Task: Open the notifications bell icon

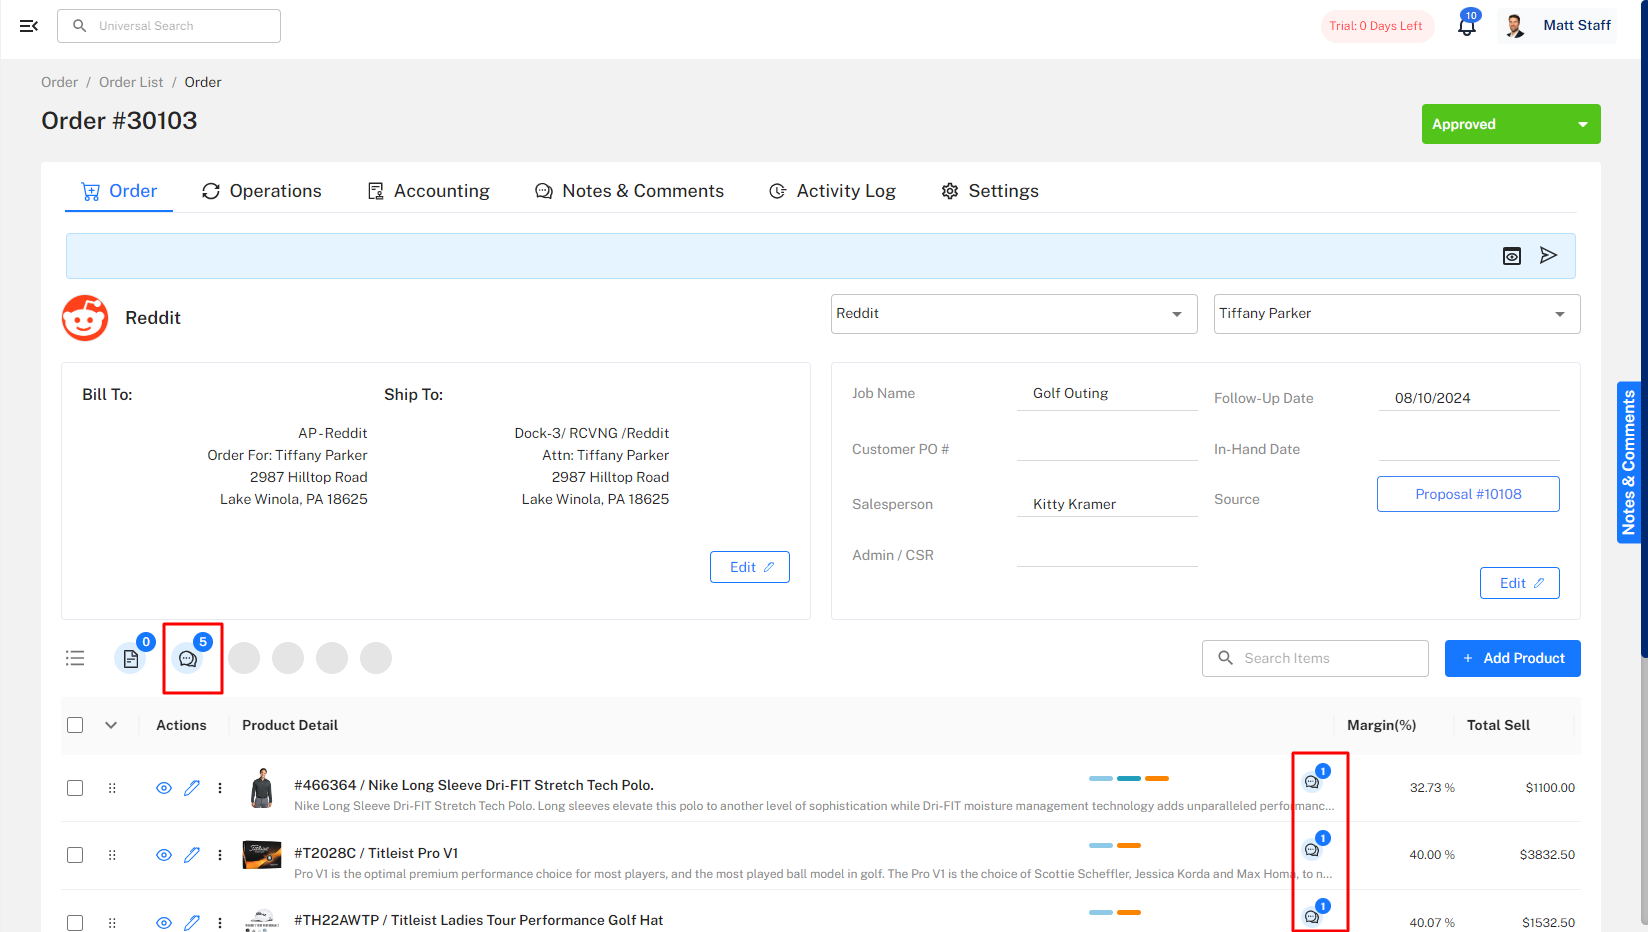Action: click(x=1467, y=27)
